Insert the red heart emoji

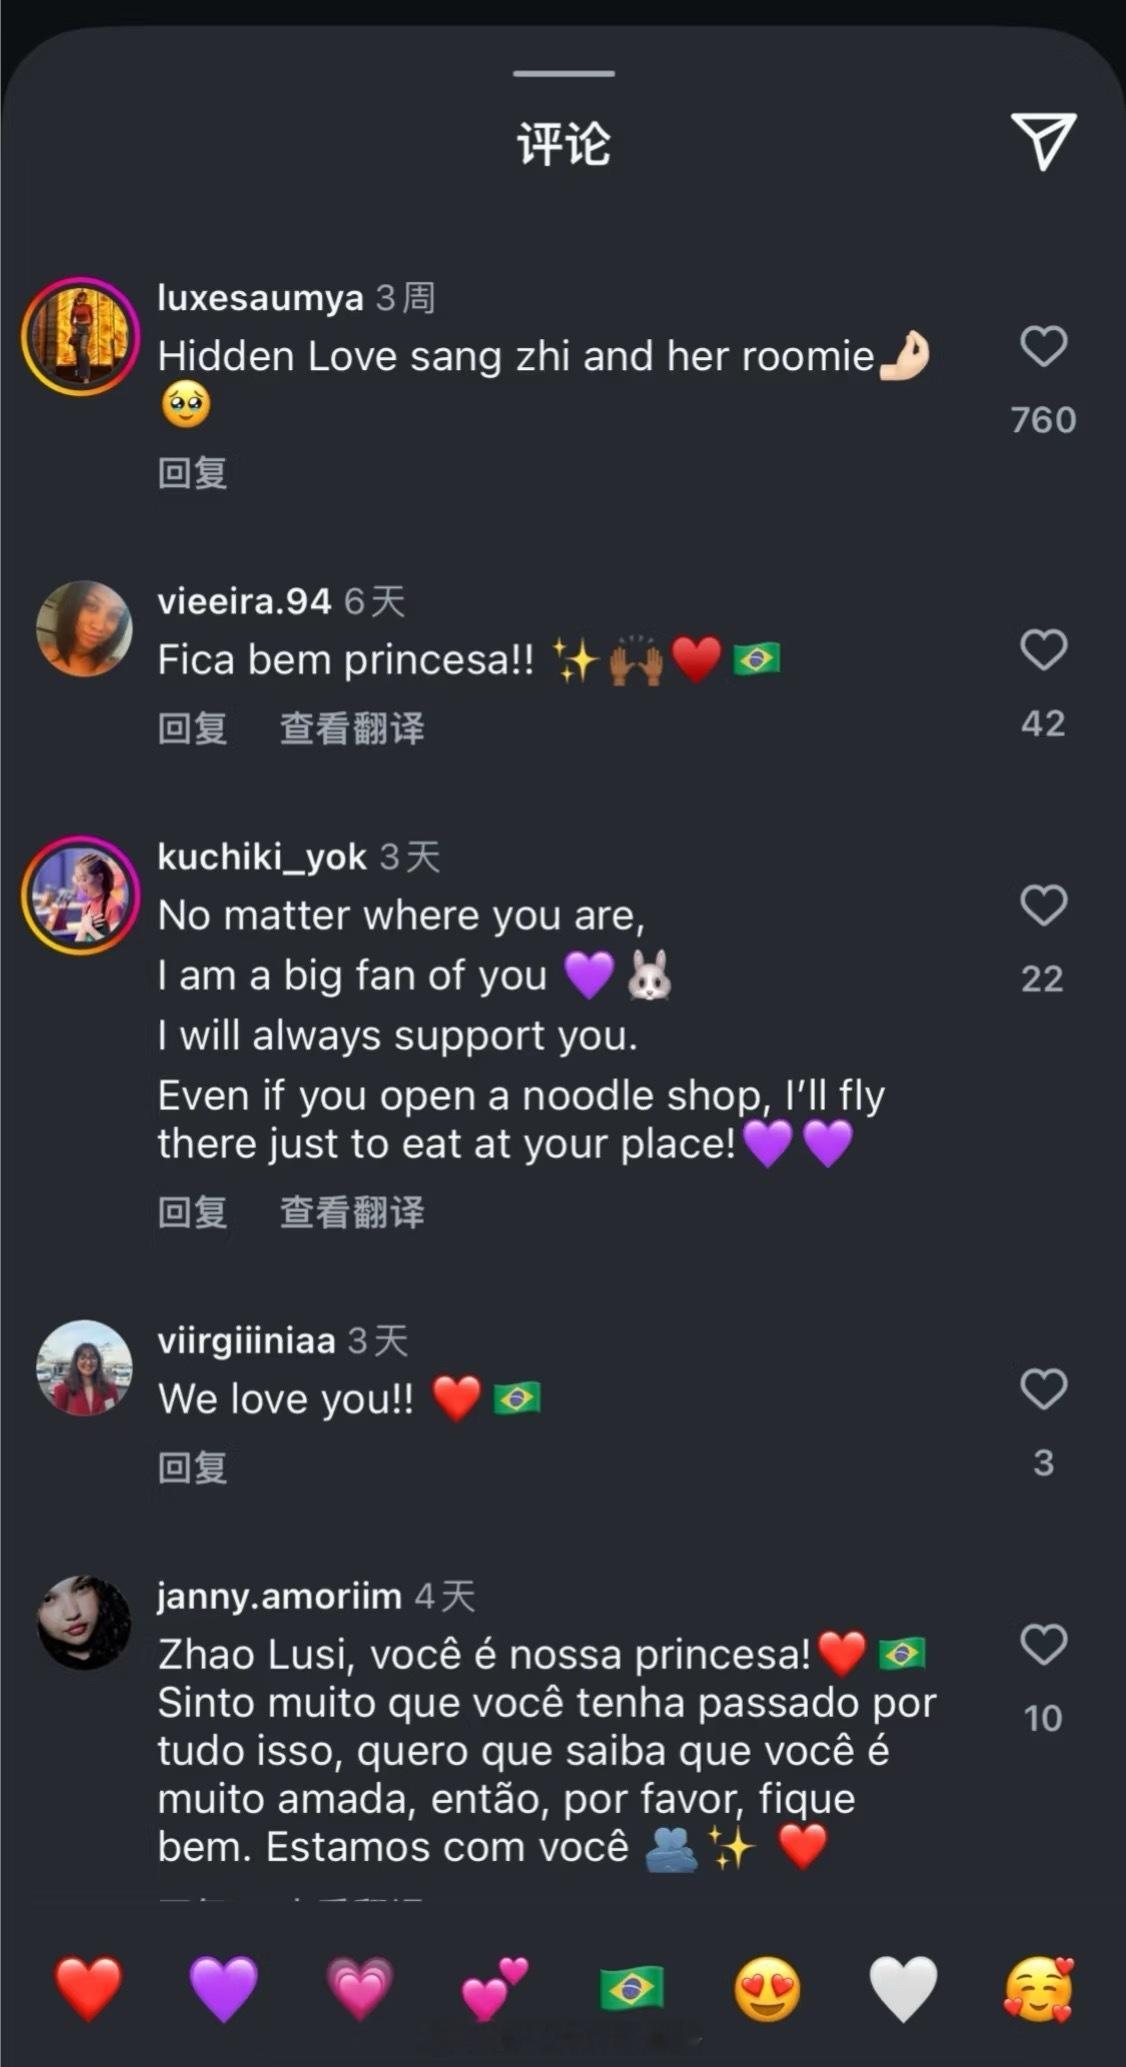pos(88,1989)
